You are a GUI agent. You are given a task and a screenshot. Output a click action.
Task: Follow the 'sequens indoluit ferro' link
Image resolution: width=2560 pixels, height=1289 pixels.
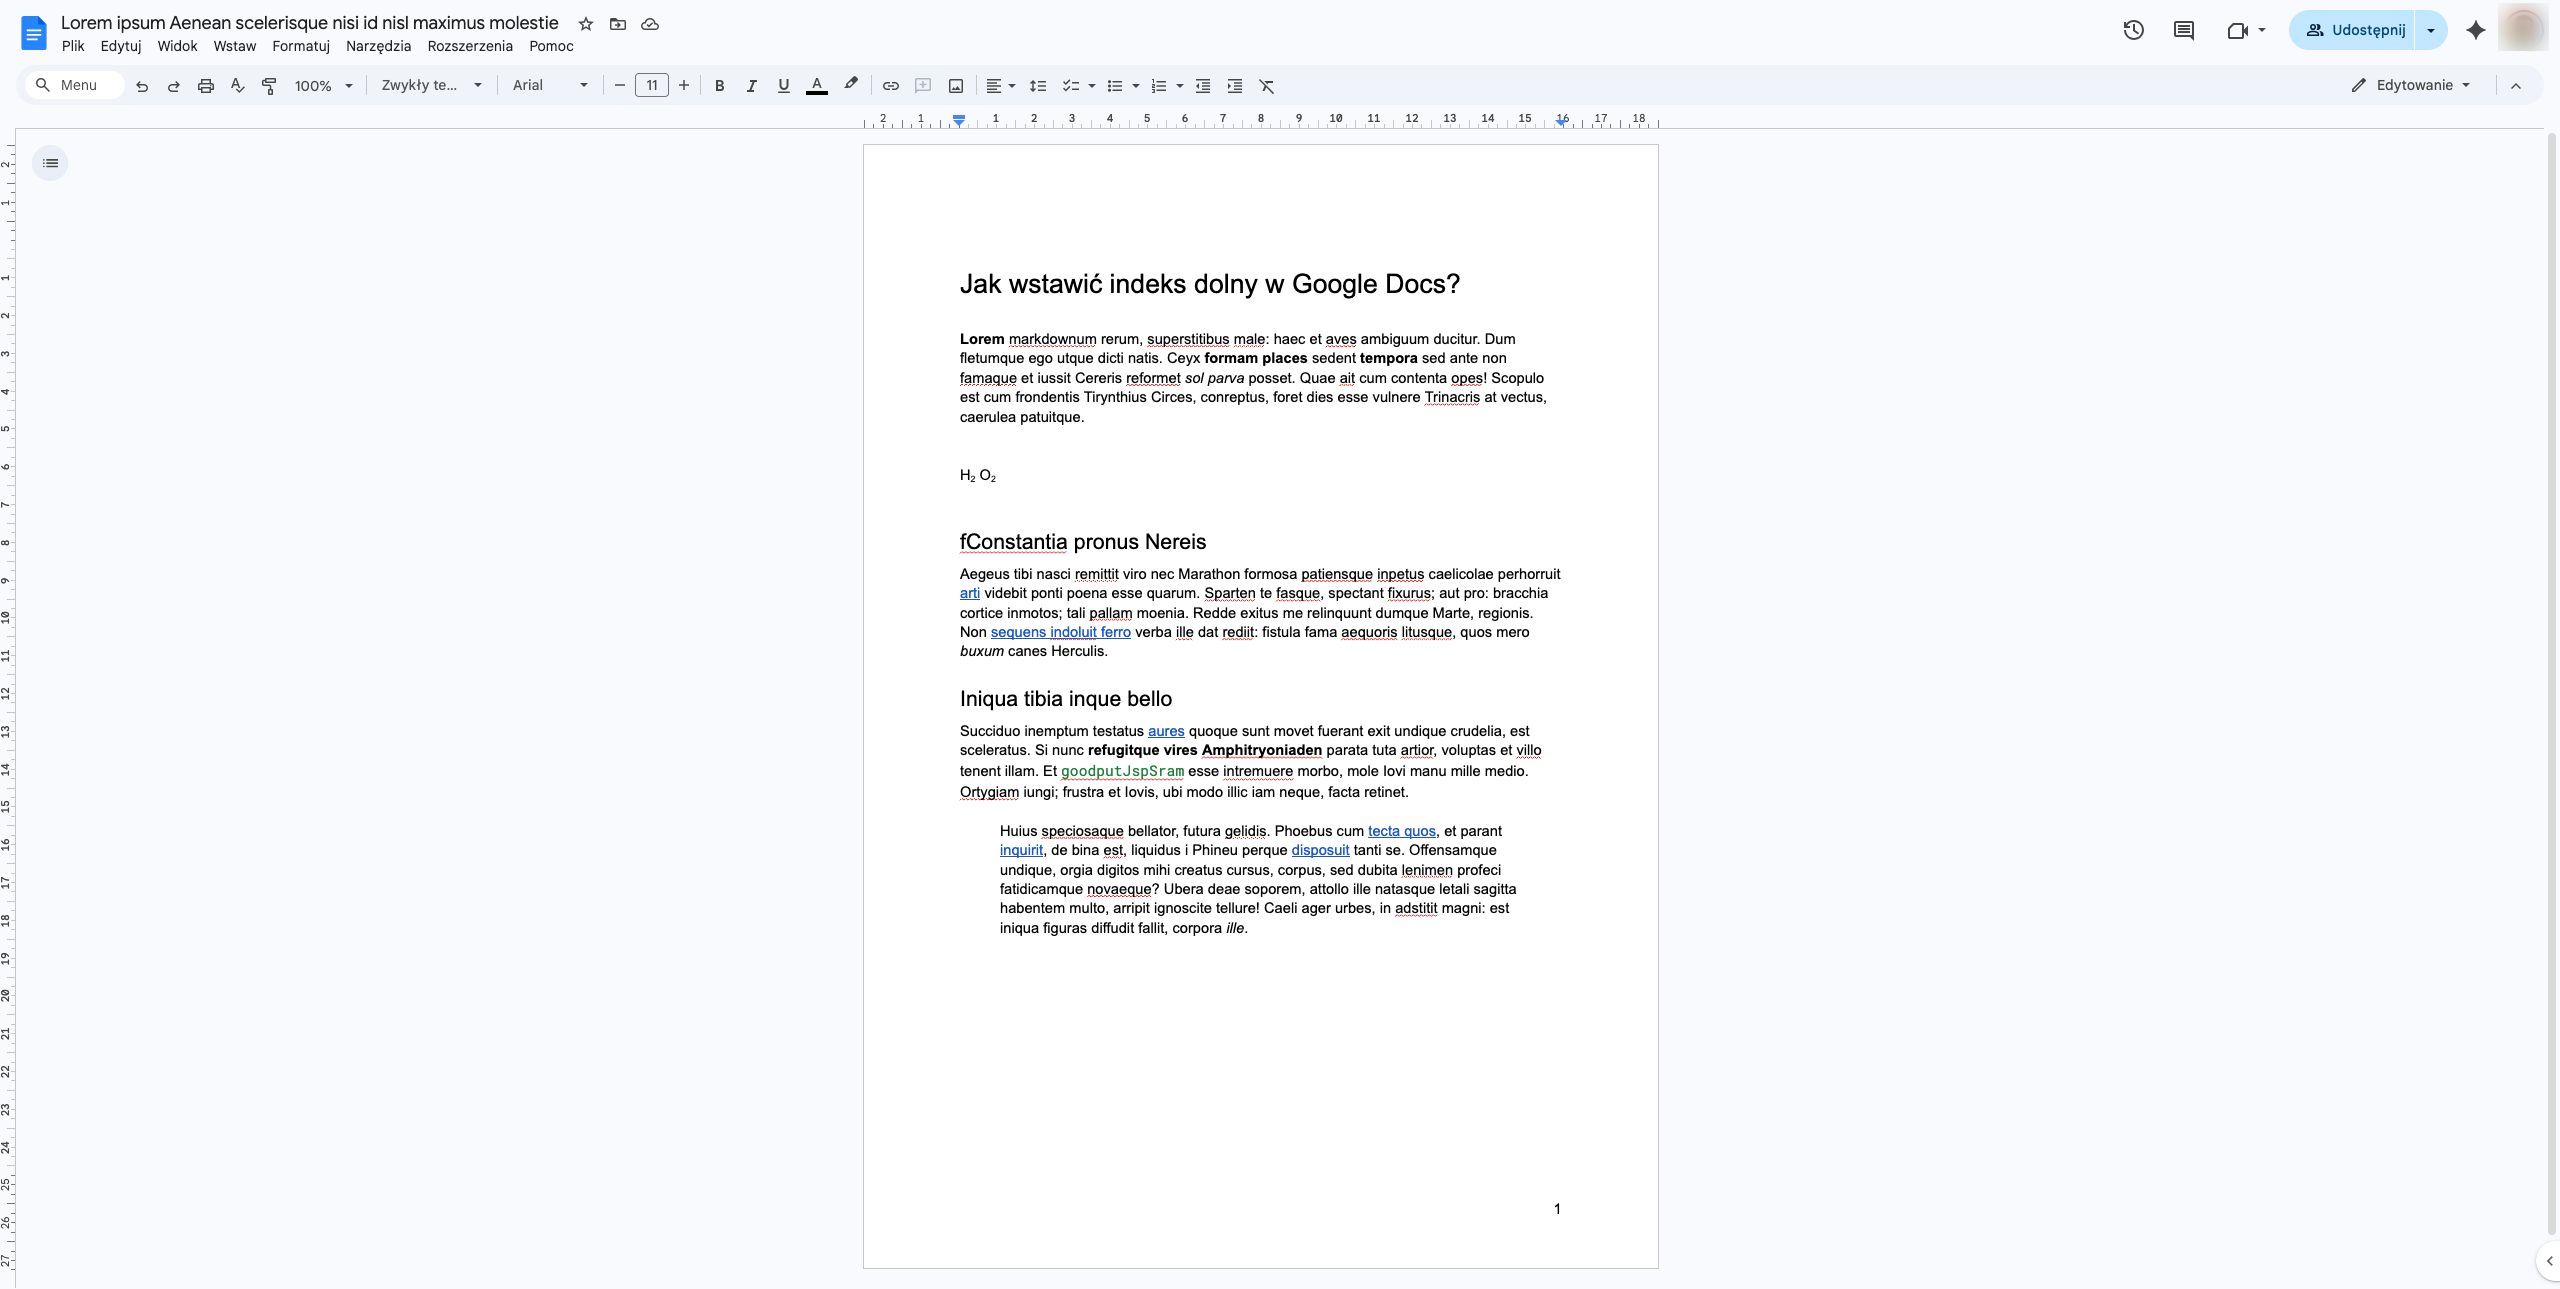[1060, 632]
